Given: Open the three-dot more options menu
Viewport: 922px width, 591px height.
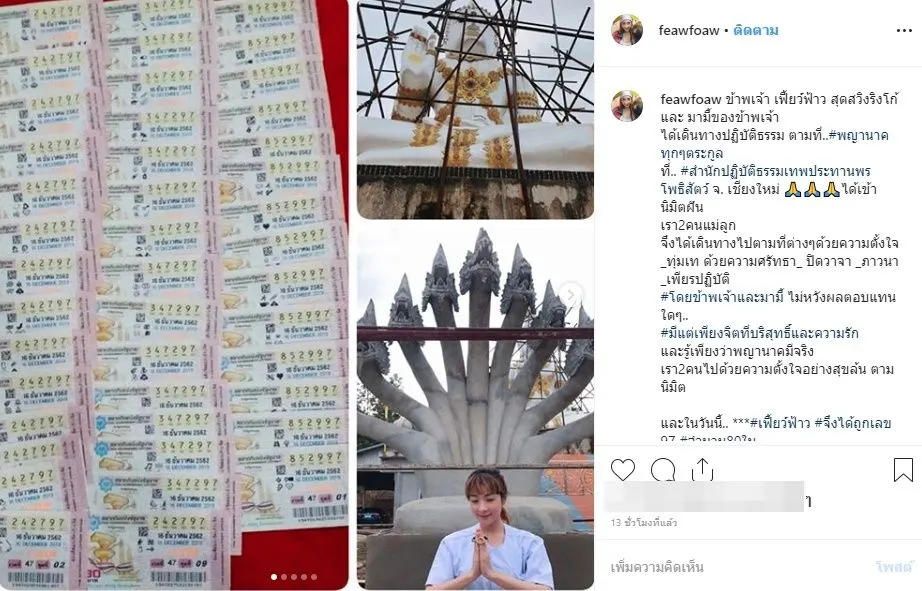Looking at the screenshot, I should point(904,31).
